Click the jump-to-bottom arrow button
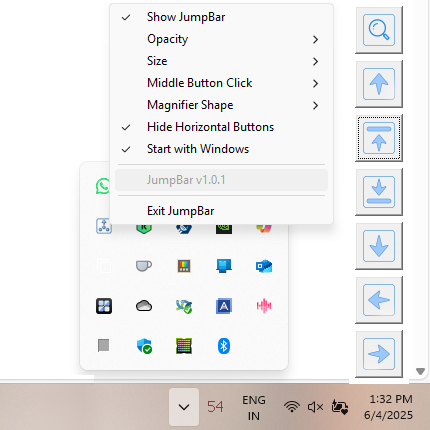The height and width of the screenshot is (430, 430). [379, 192]
